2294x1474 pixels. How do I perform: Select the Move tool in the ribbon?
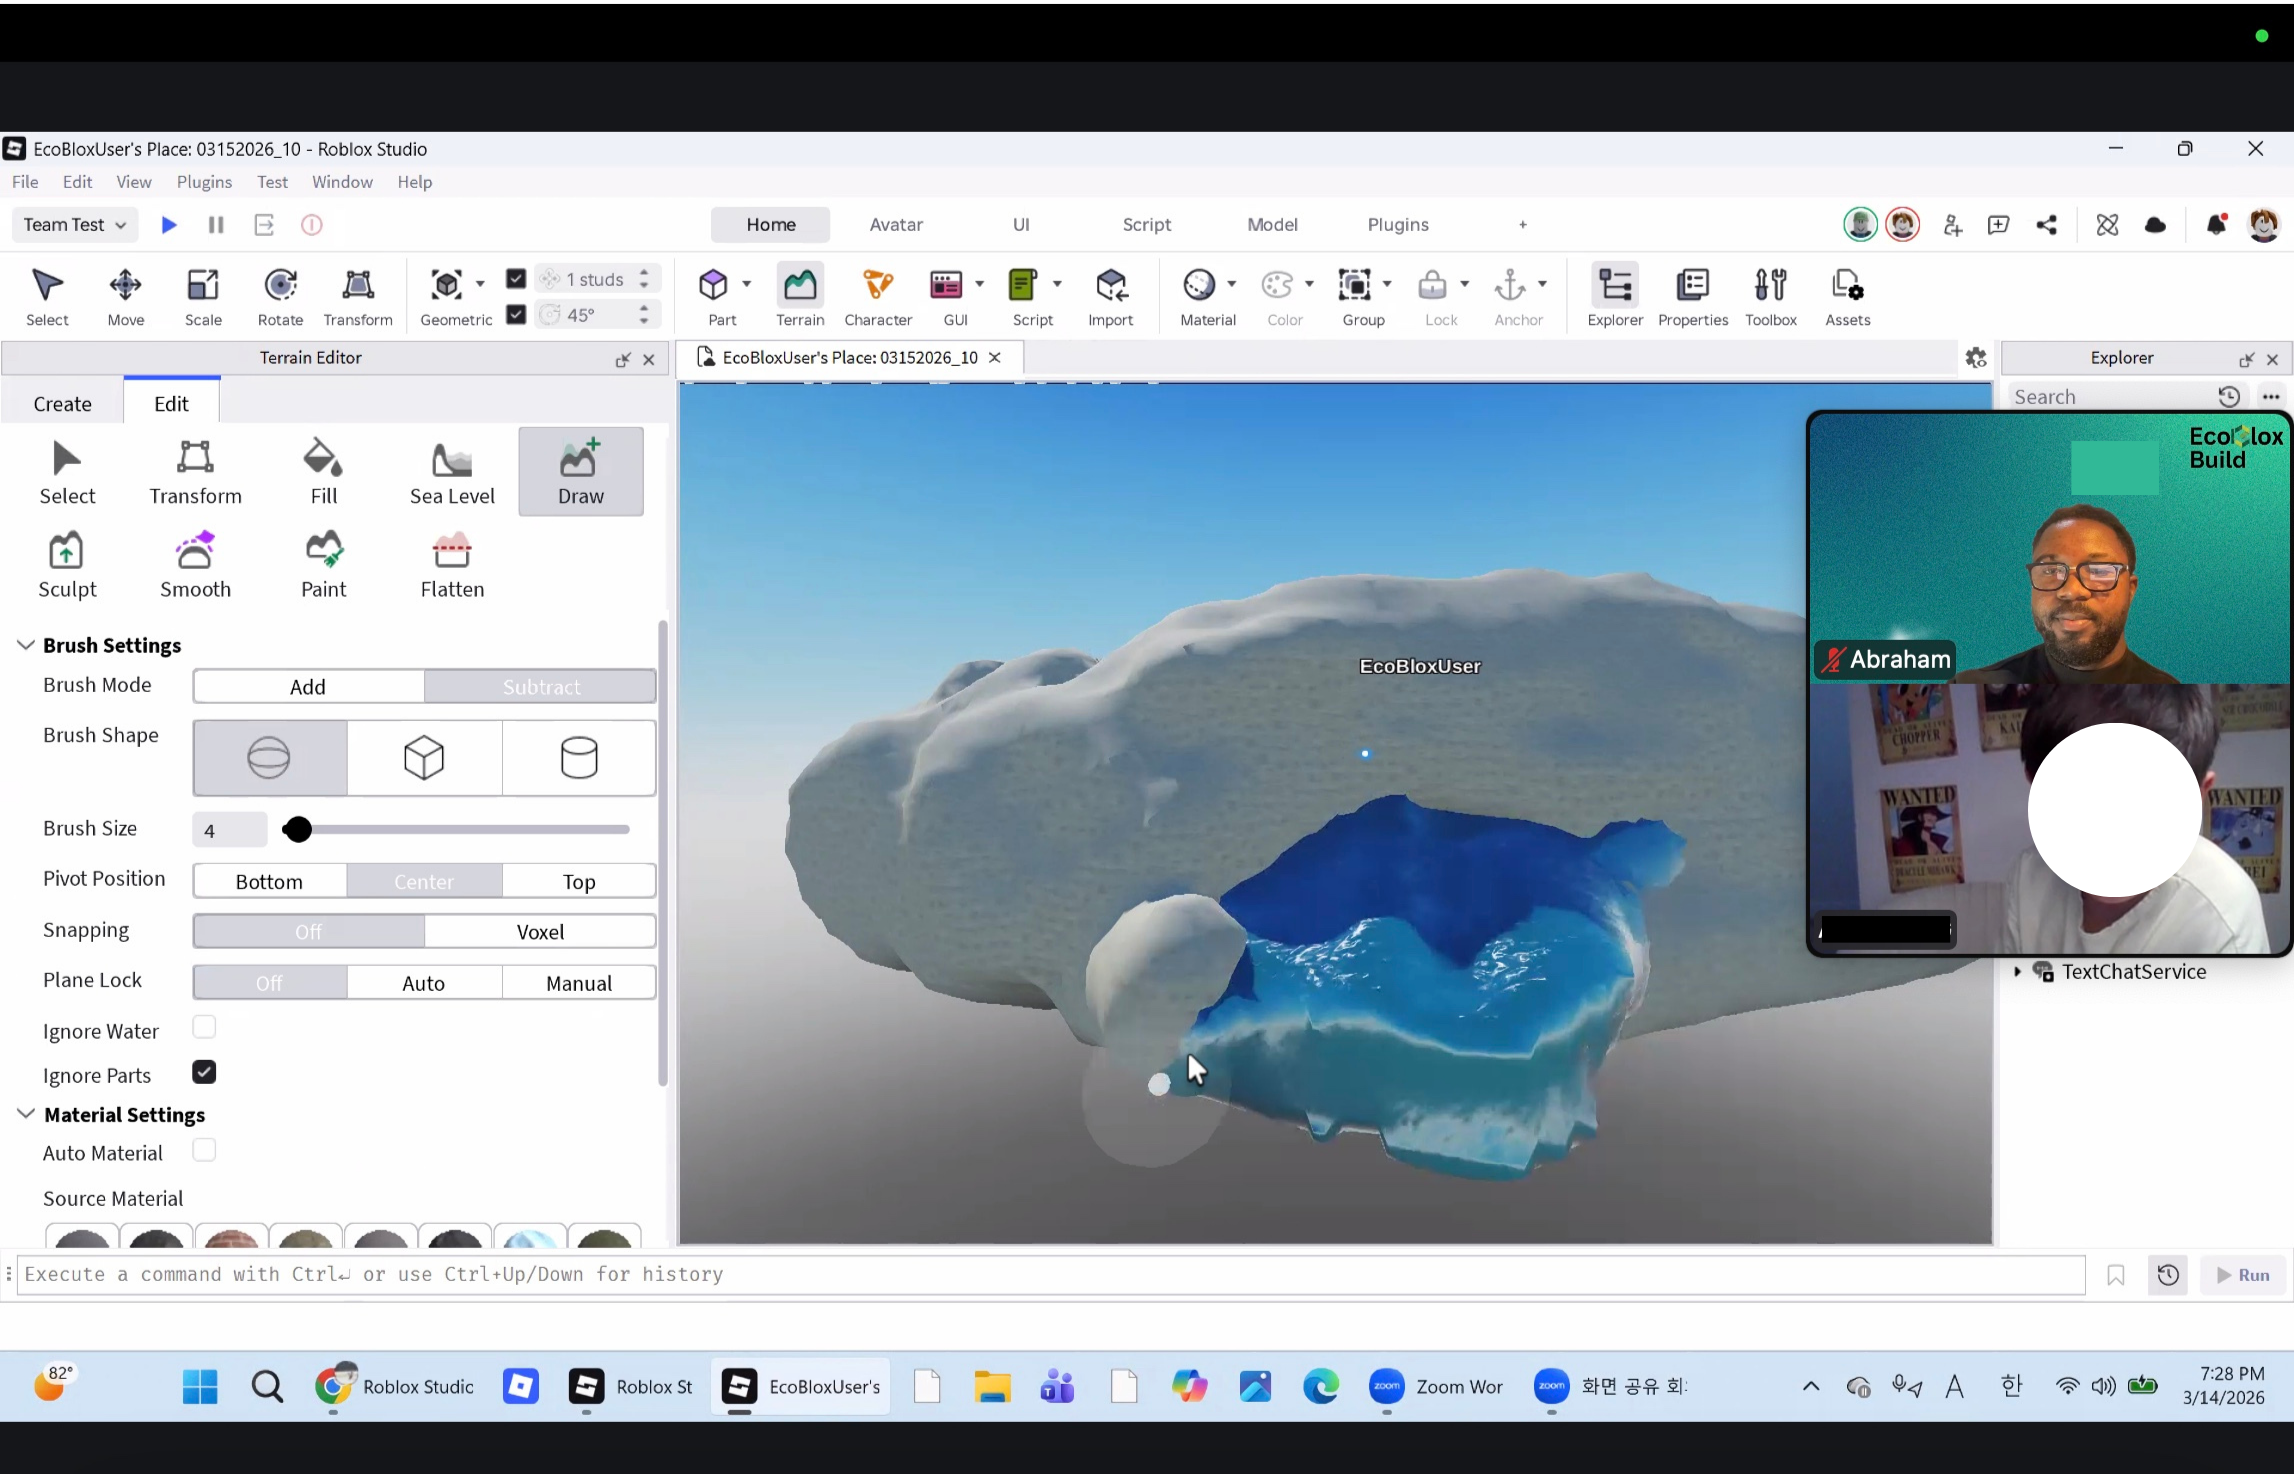pos(125,296)
